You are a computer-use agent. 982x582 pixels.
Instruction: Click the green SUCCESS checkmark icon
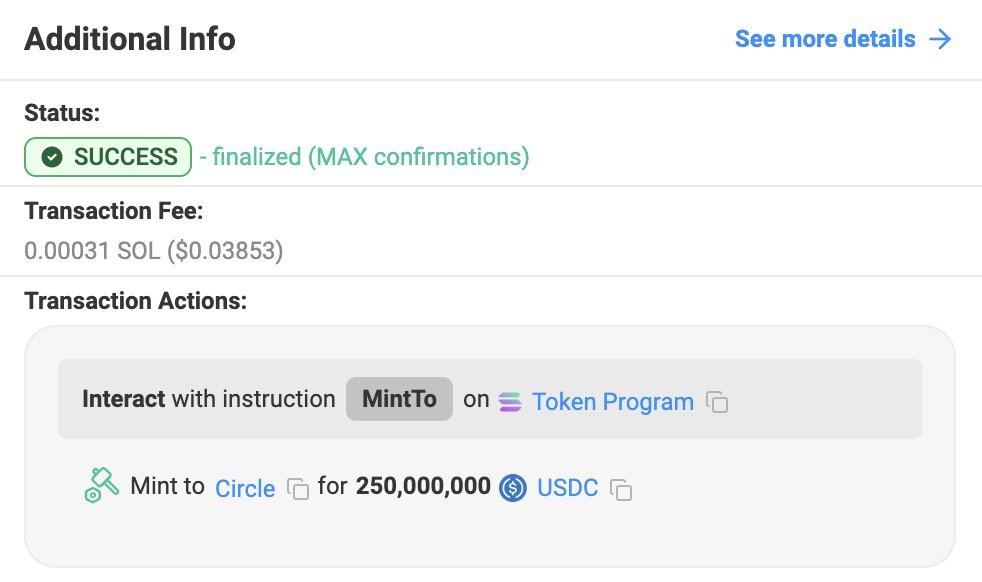[x=53, y=157]
